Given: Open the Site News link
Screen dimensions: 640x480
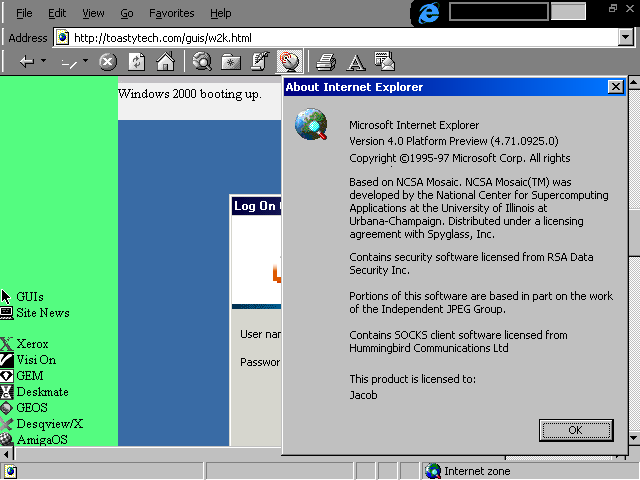Looking at the screenshot, I should [x=43, y=313].
